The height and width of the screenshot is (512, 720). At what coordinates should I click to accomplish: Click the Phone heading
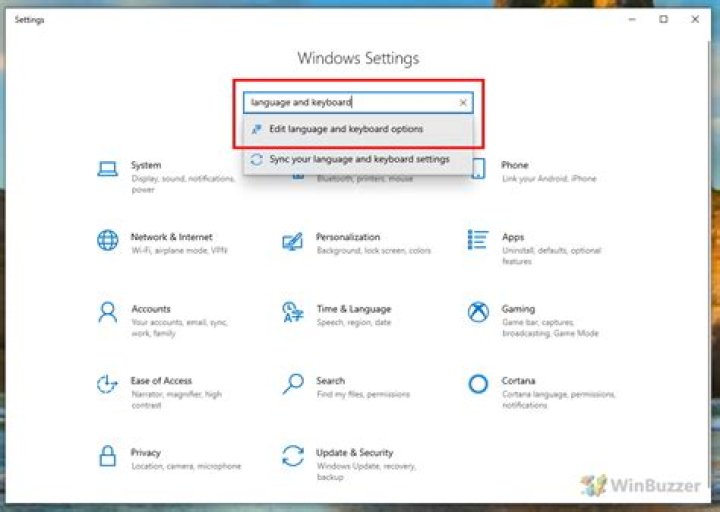[x=515, y=165]
